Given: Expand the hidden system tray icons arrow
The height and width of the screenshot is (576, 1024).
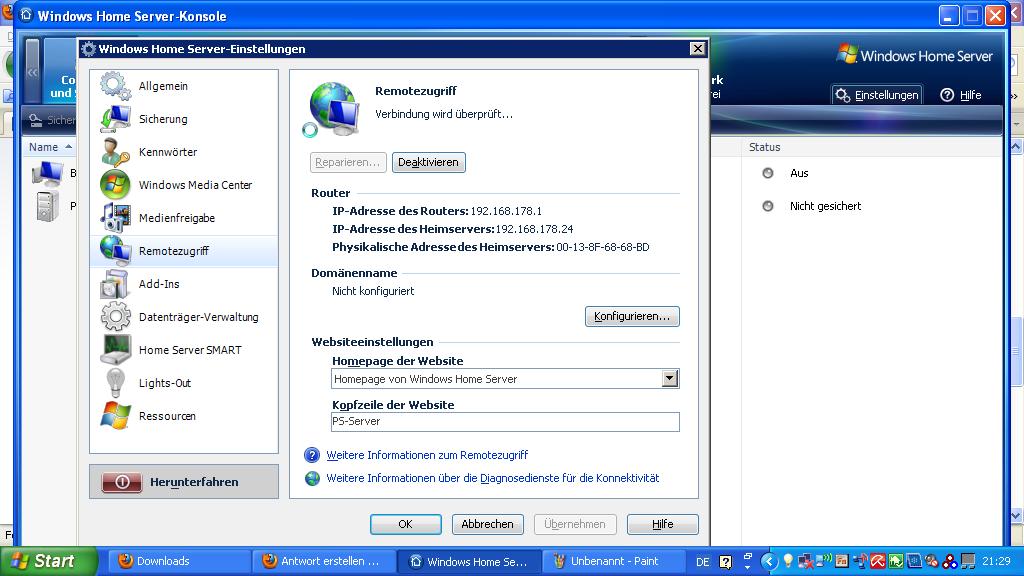Looking at the screenshot, I should pyautogui.click(x=769, y=561).
